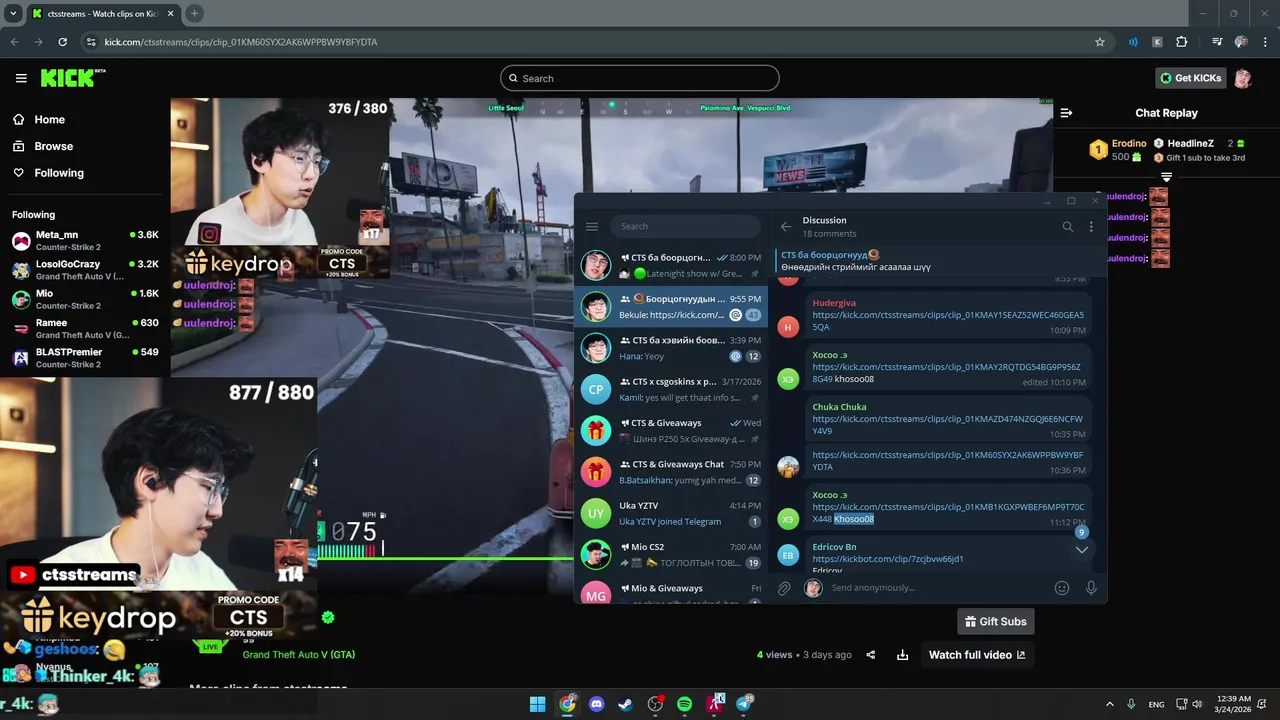Open Chrome media control icon

click(1217, 42)
